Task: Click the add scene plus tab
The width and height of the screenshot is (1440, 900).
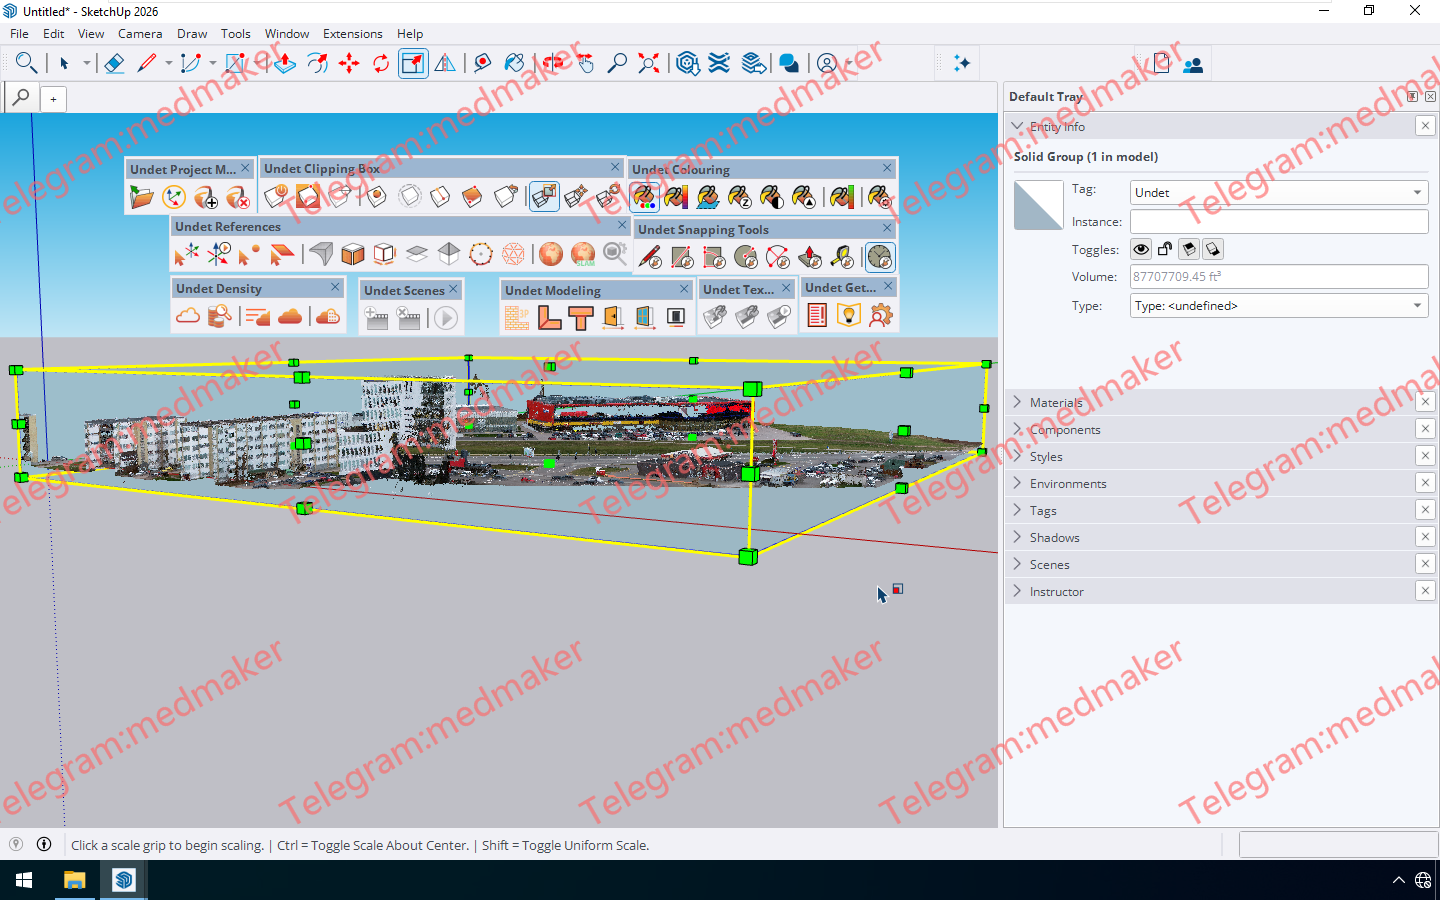Action: [53, 99]
